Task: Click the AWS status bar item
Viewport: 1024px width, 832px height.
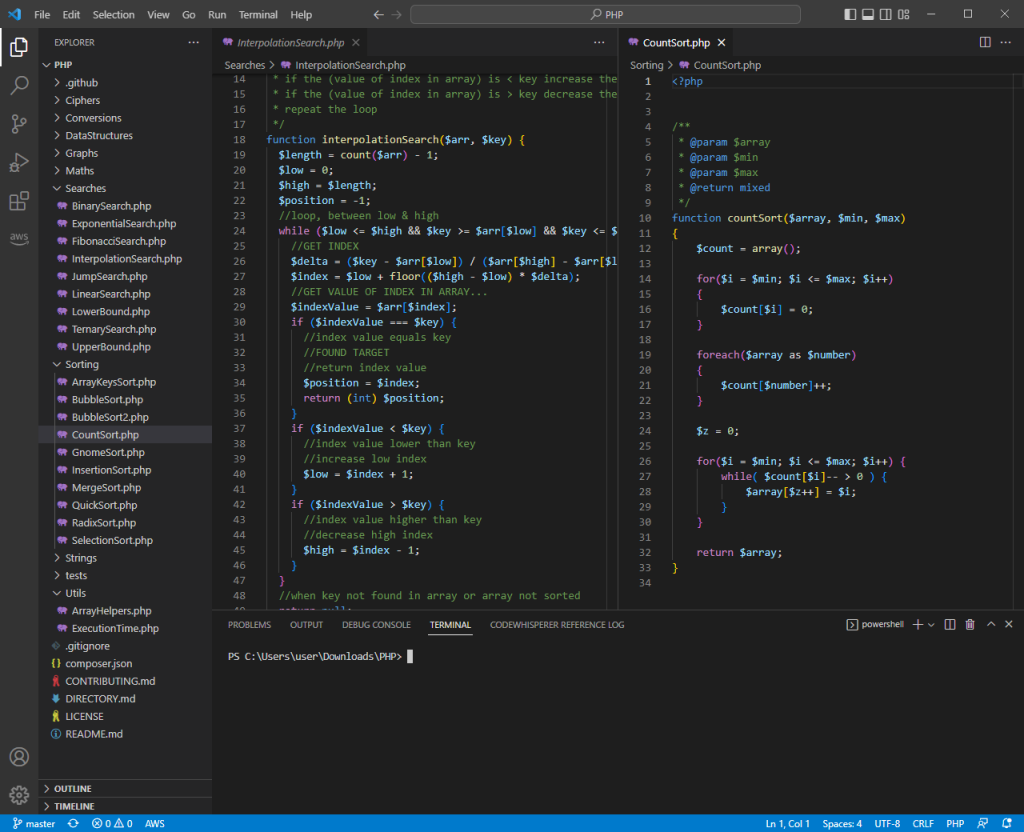Action: (155, 824)
